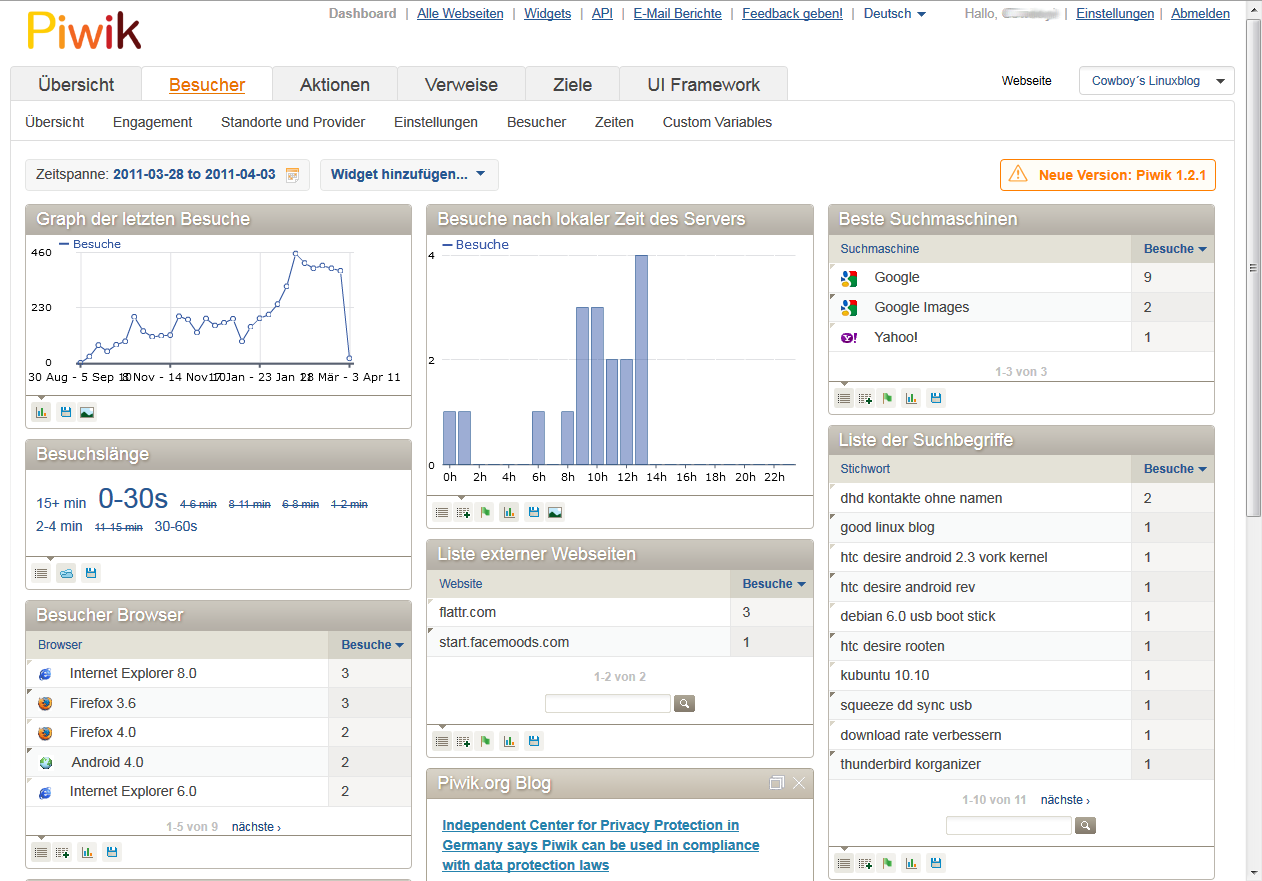Click the chart icon under Graph der letzten Besuche
1262x881 pixels.
click(41, 412)
